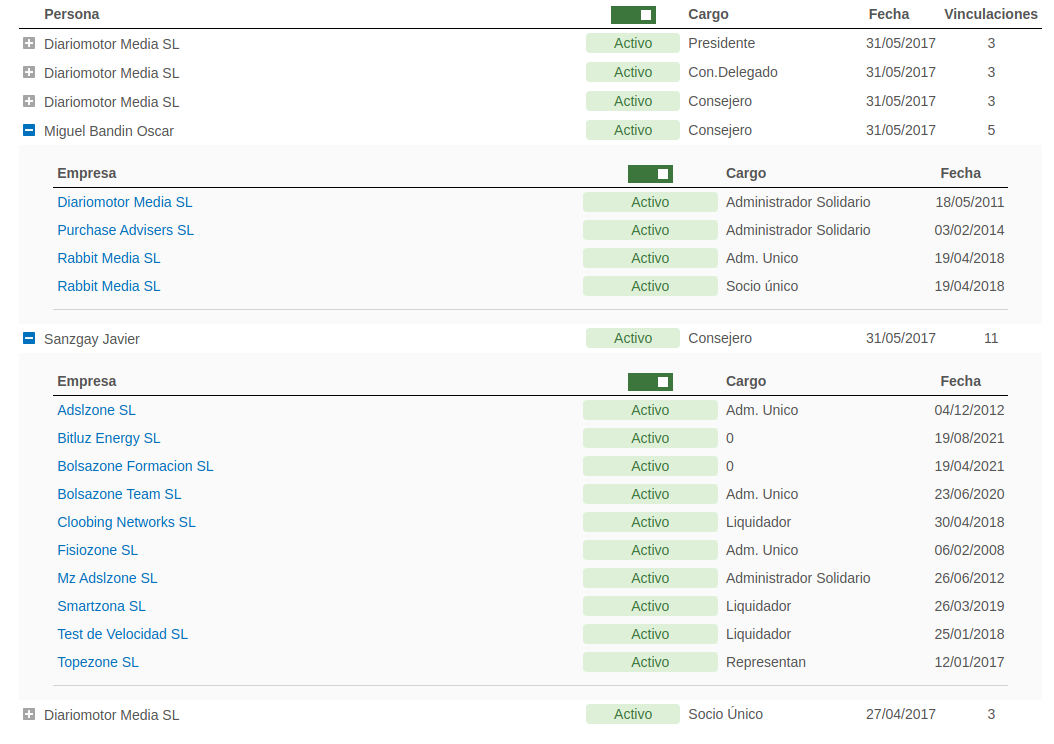
Task: Click Empresa header under Miguel Bandin Oscar
Action: click(x=87, y=173)
